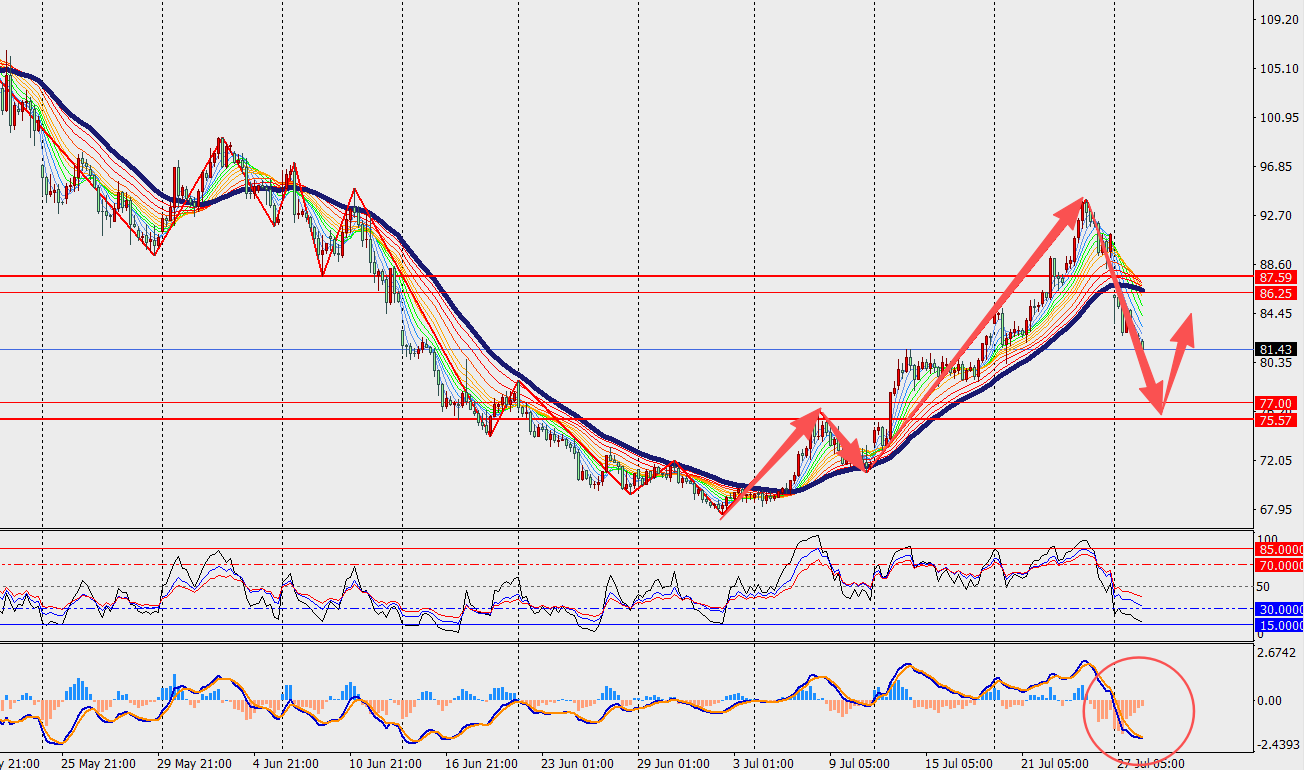Select the blue 30.0000 level label
The width and height of the screenshot is (1304, 770).
[x=1278, y=609]
